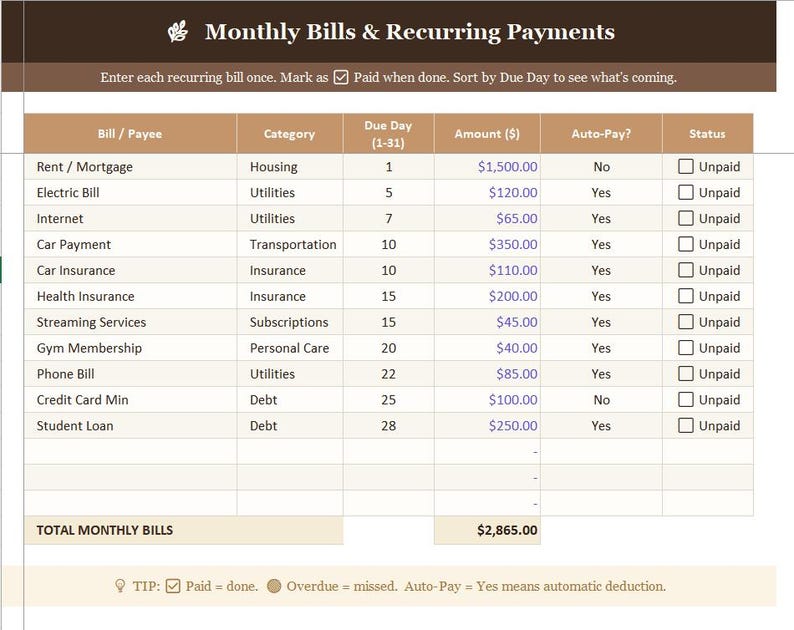Select the $250.00 amount cell
The width and height of the screenshot is (794, 630).
[x=487, y=425]
